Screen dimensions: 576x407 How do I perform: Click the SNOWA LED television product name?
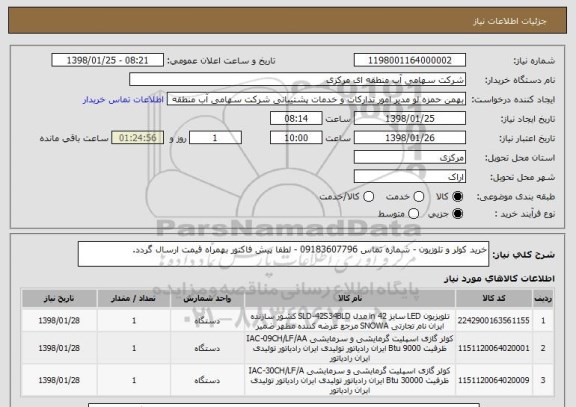350,321
